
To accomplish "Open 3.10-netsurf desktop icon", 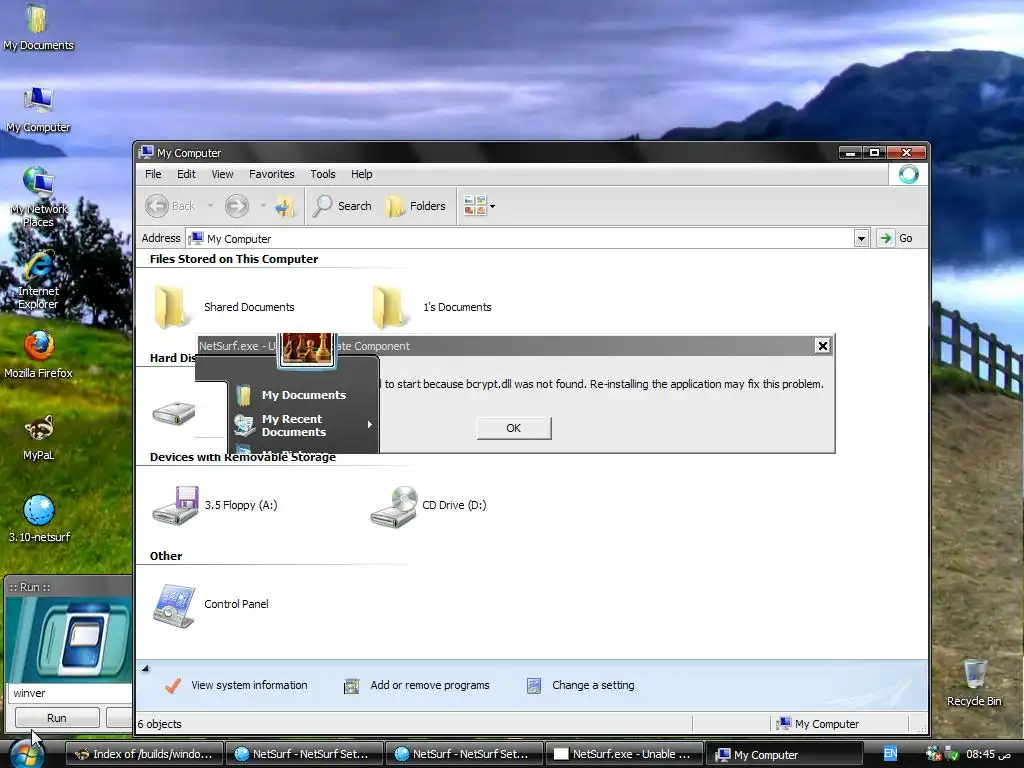I will click(39, 519).
